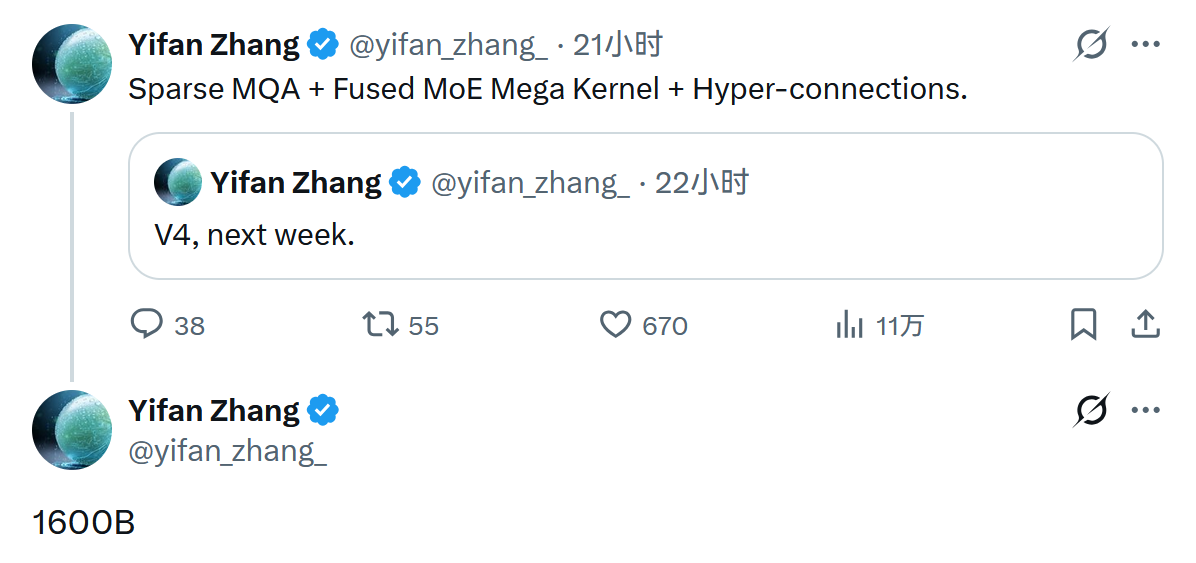View analytics showing 11万 views
This screenshot has height=563, width=1196.
pos(849,324)
